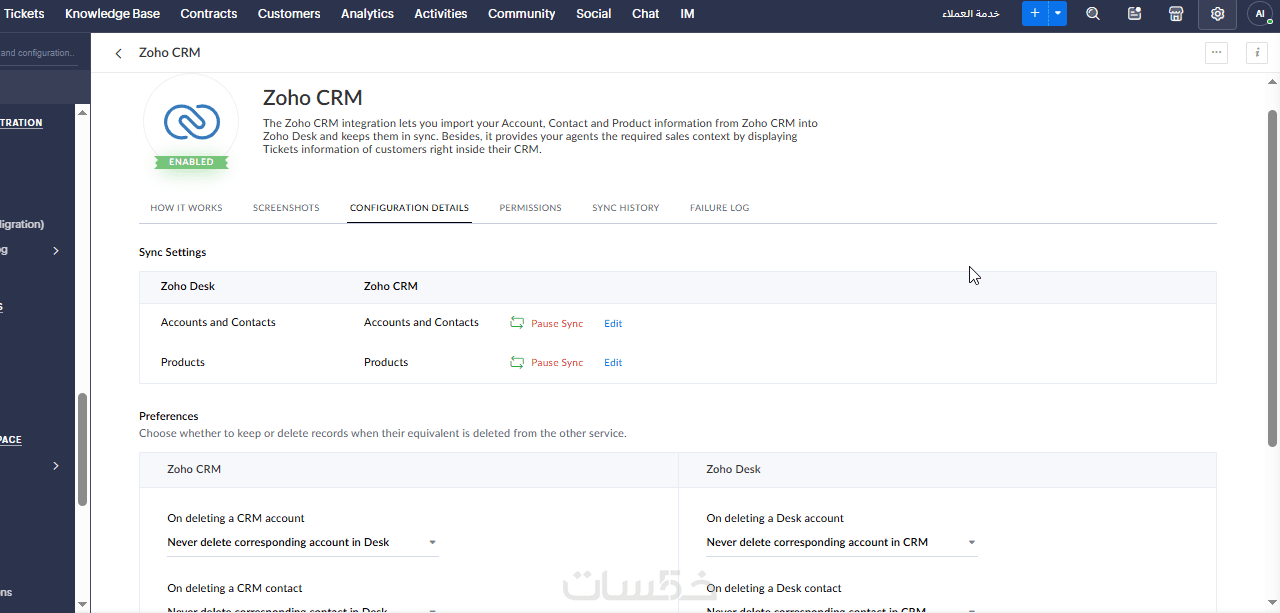1280x613 pixels.
Task: Open the IM module
Action: pyautogui.click(x=687, y=14)
